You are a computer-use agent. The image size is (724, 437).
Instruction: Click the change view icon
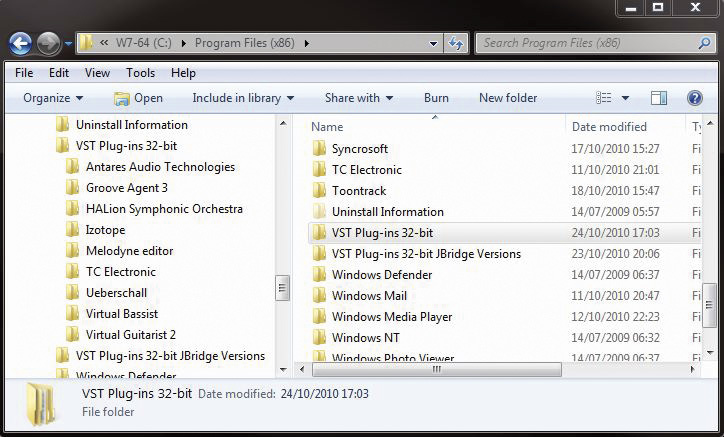tap(603, 98)
